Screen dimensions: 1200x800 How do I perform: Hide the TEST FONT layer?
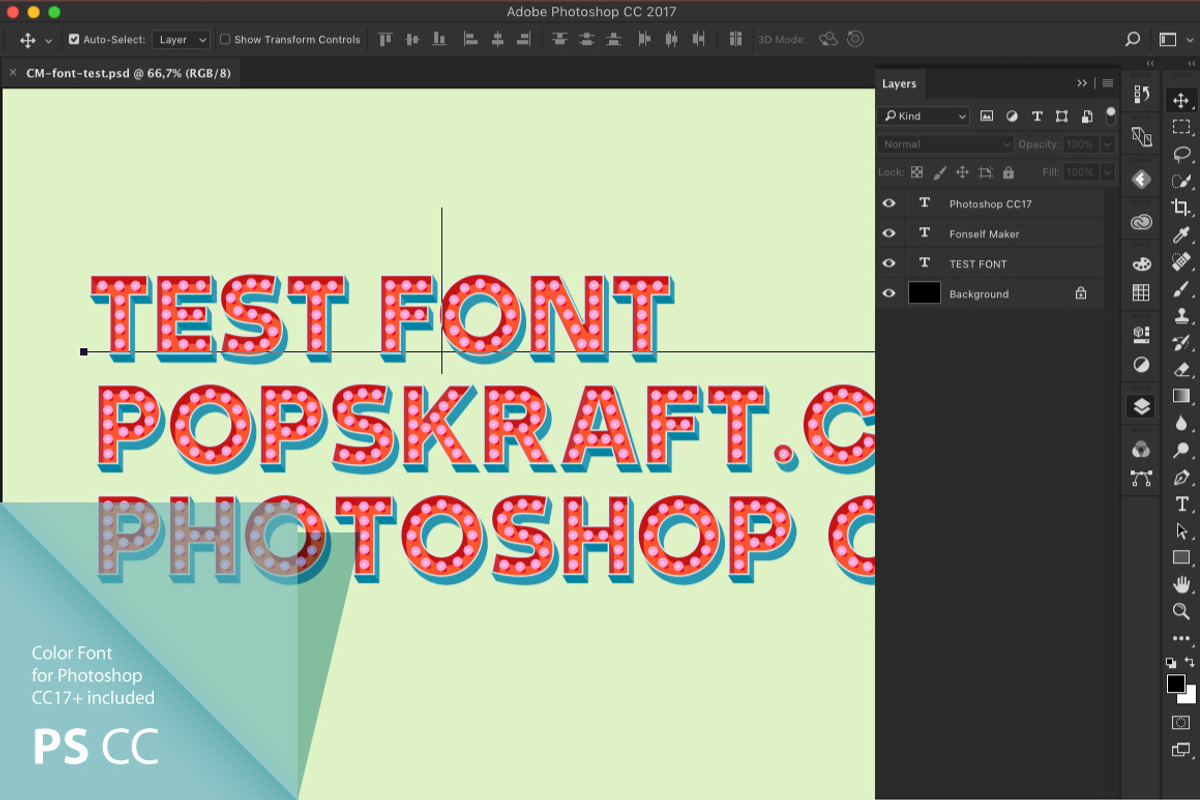click(889, 263)
